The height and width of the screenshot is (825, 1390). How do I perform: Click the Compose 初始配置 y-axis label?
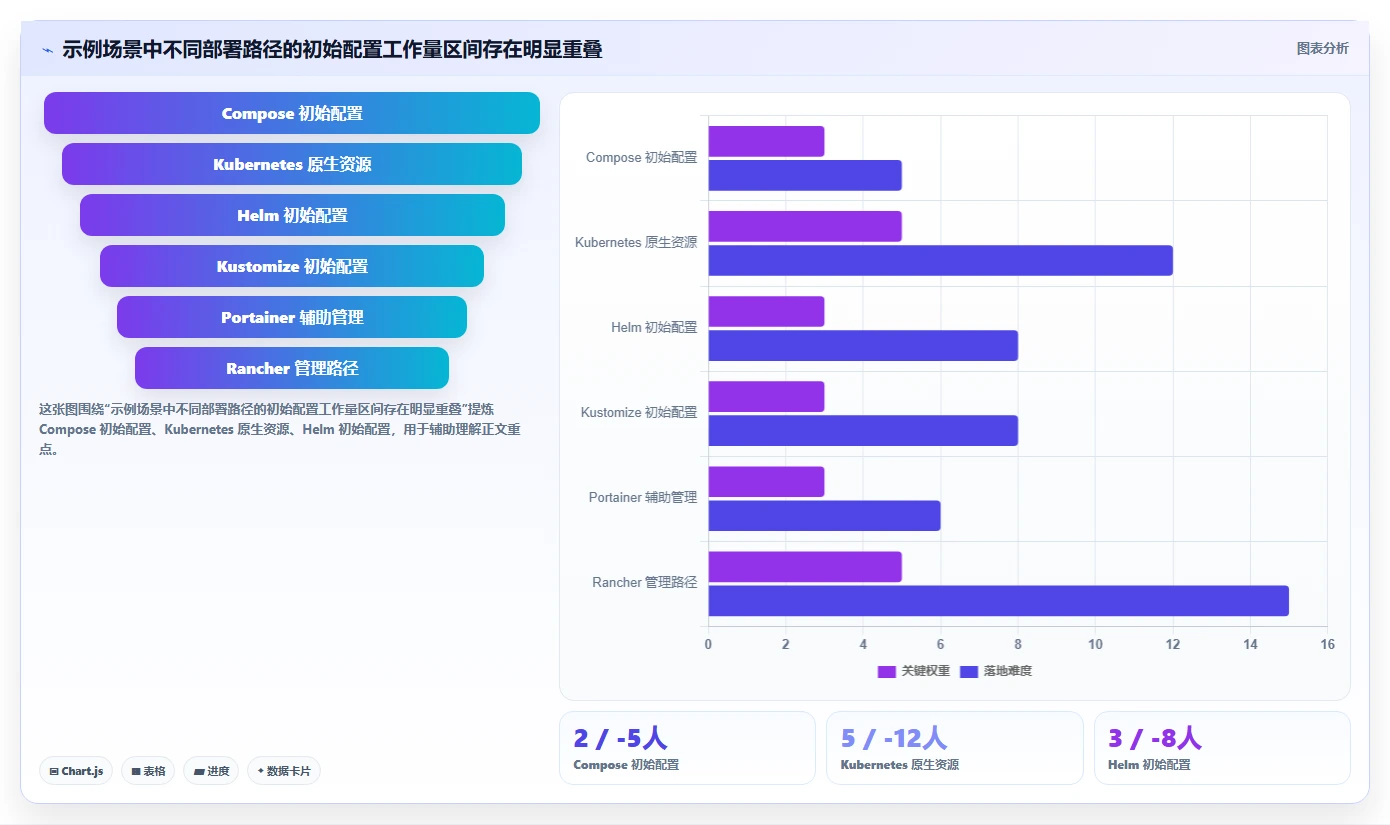pos(641,158)
